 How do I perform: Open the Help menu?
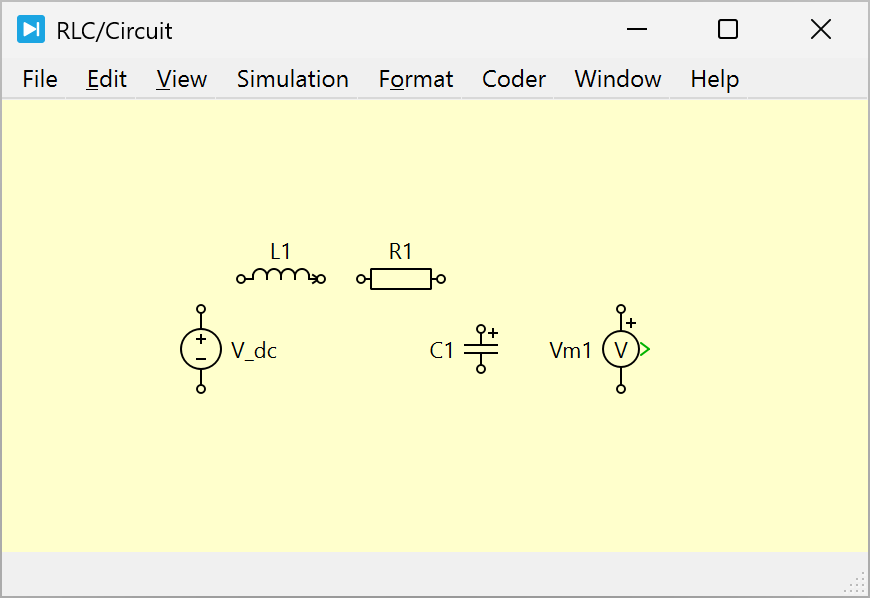click(715, 79)
